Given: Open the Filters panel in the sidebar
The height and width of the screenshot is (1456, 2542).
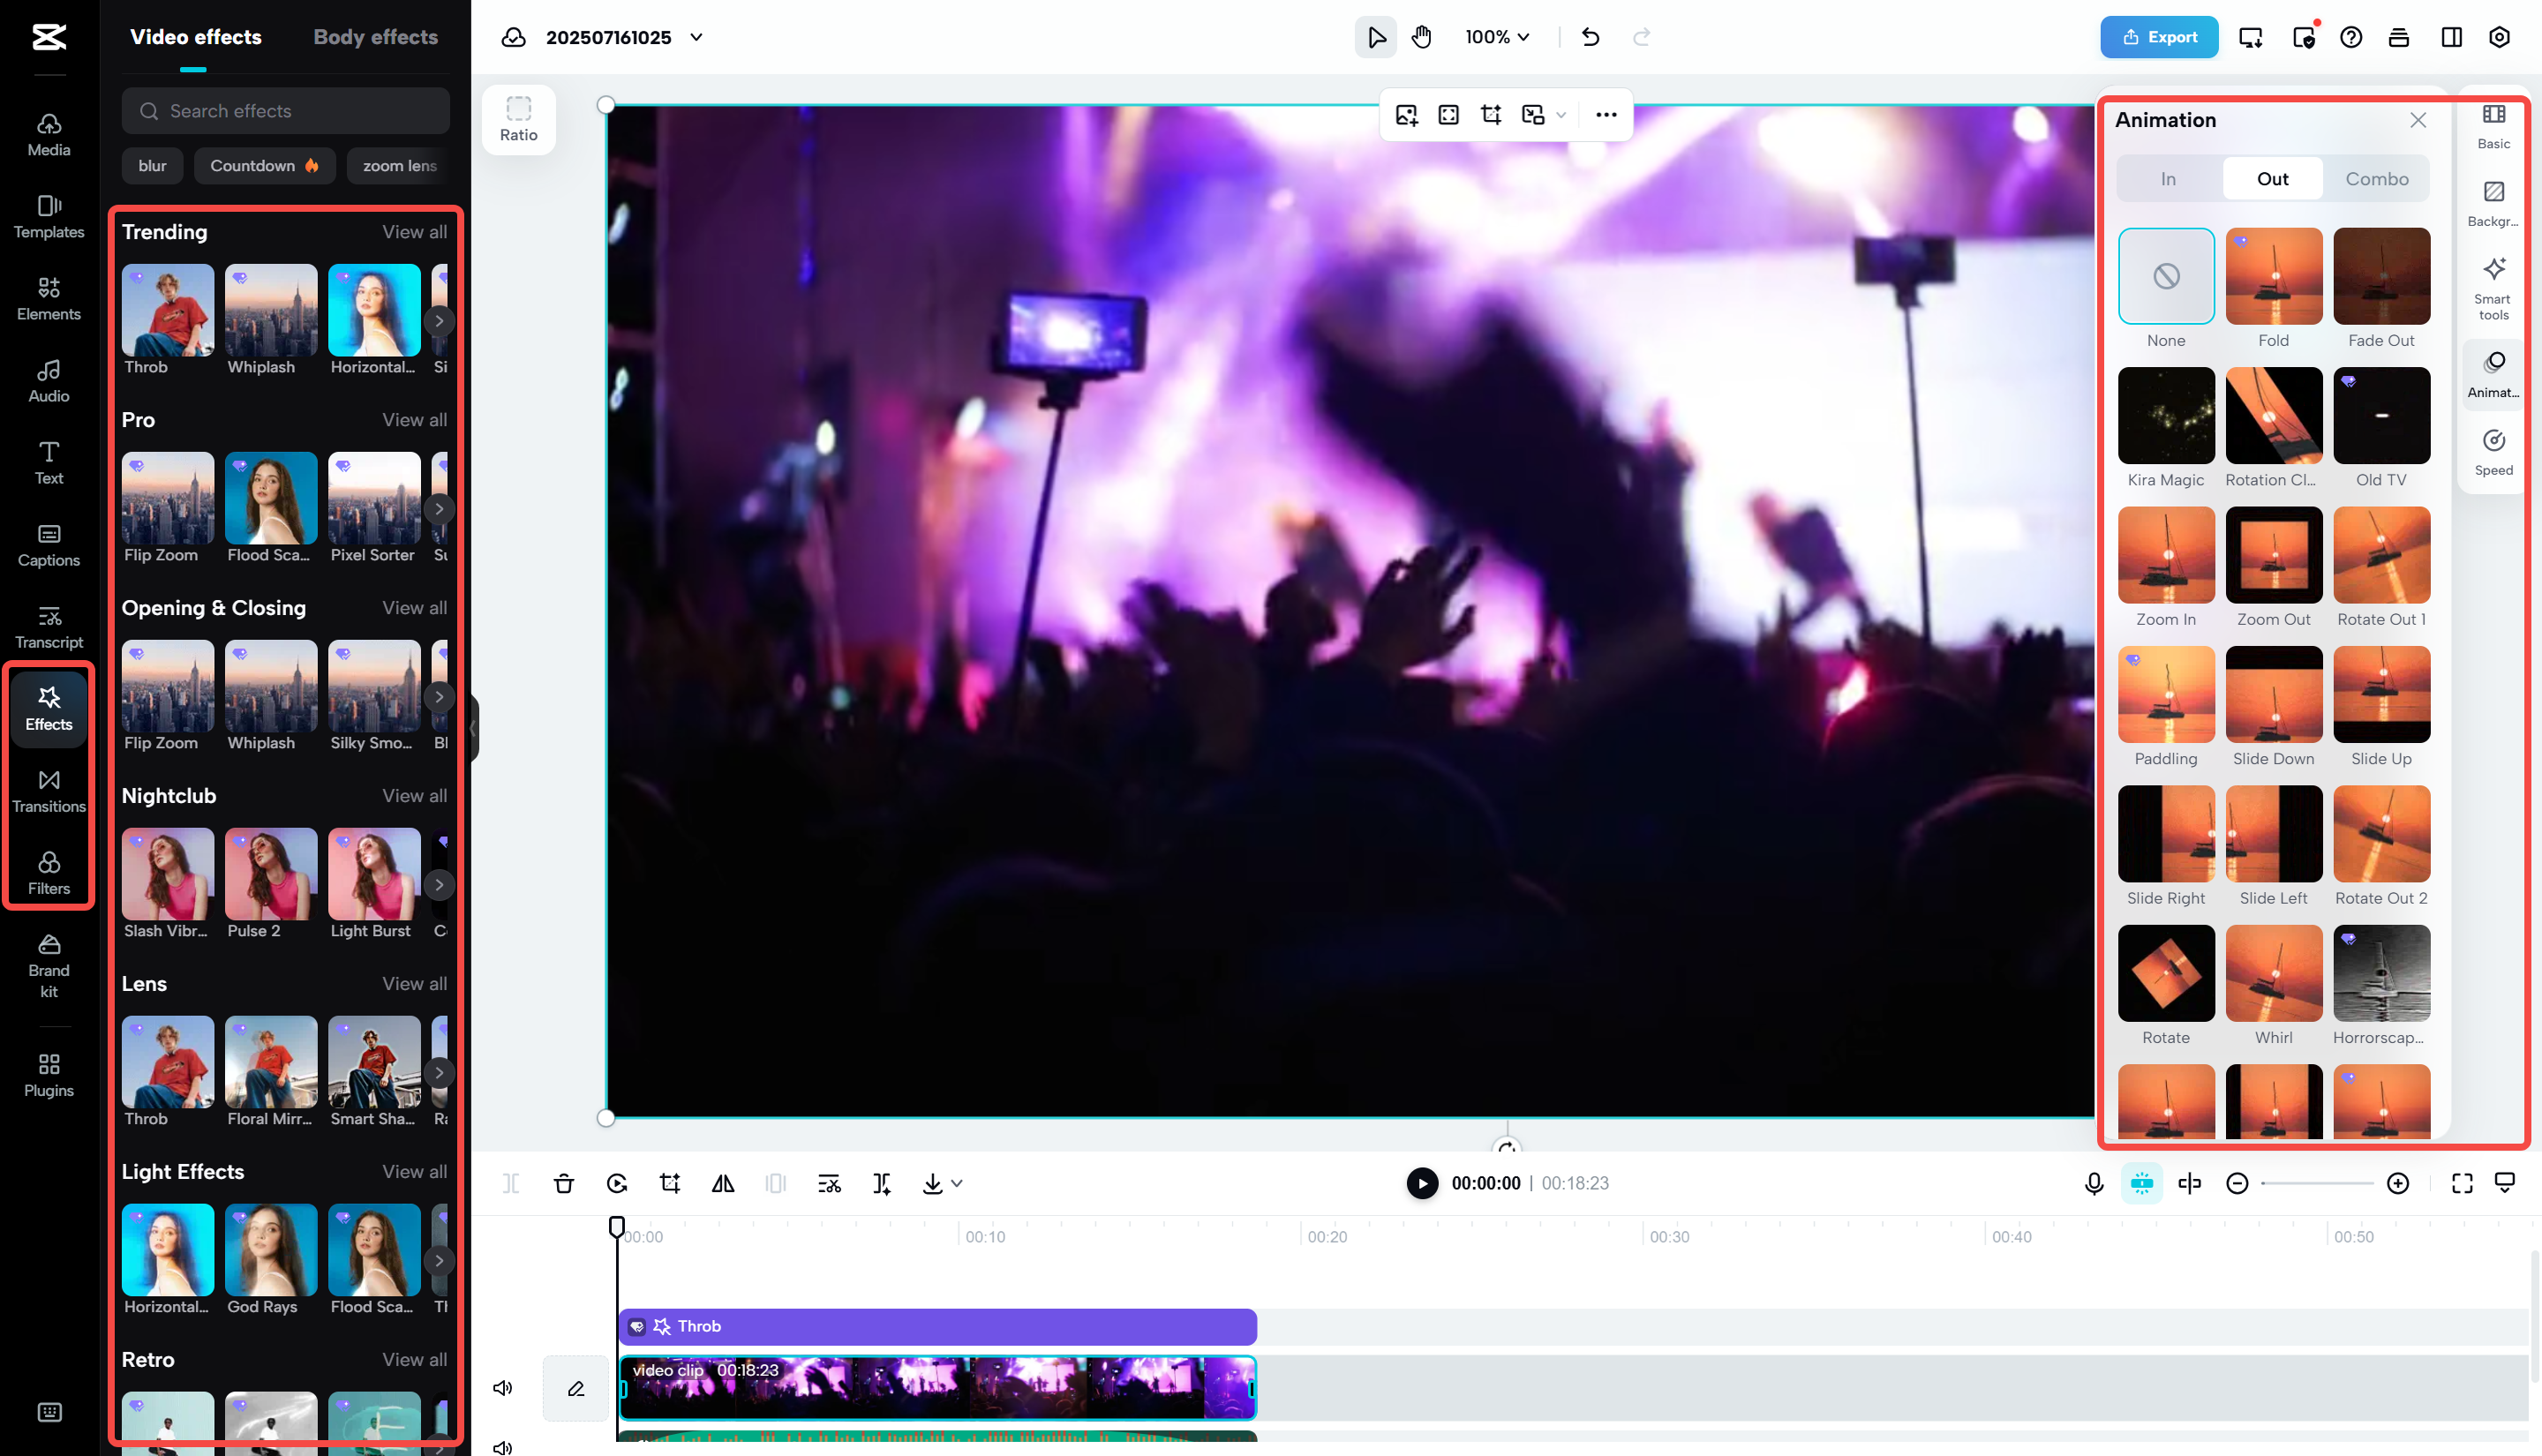Looking at the screenshot, I should pos(48,872).
